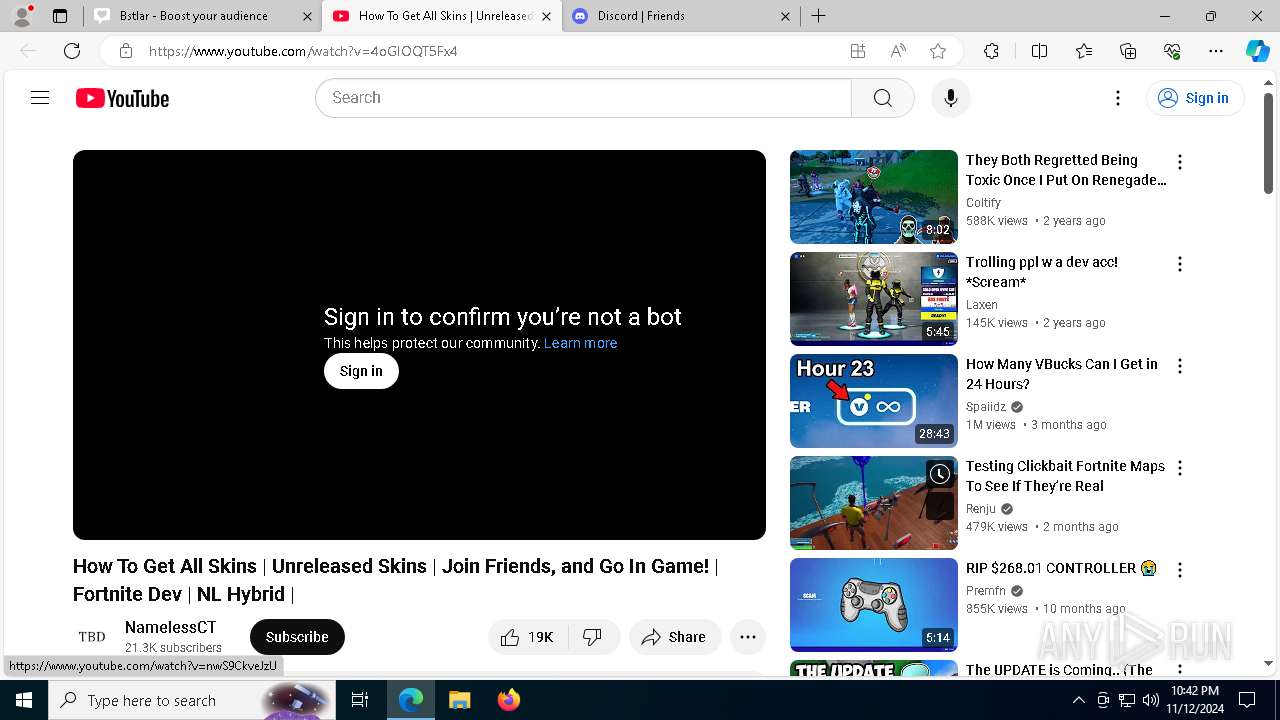Image resolution: width=1280 pixels, height=720 pixels.
Task: Like the video with thumbs up
Action: pyautogui.click(x=527, y=637)
